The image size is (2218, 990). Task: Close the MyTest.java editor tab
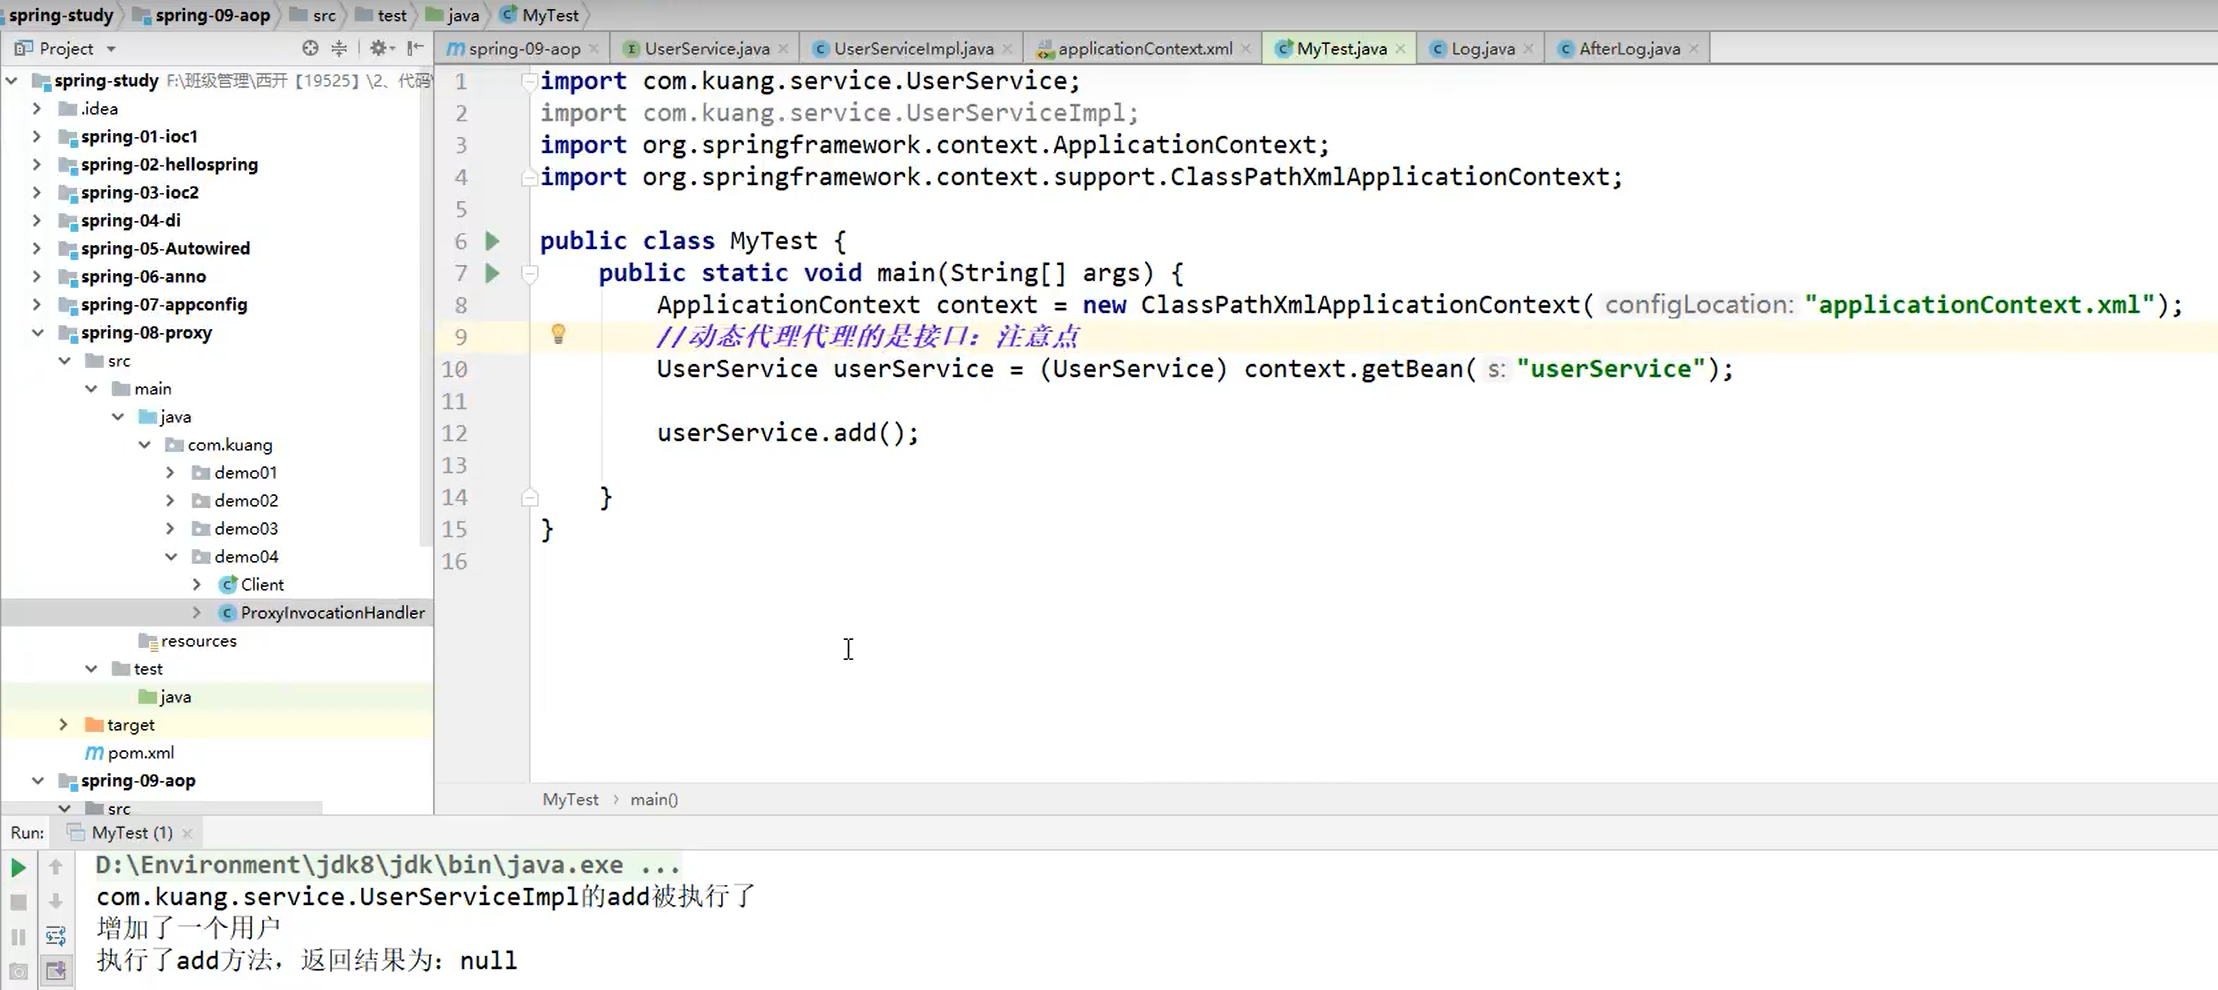(1401, 49)
